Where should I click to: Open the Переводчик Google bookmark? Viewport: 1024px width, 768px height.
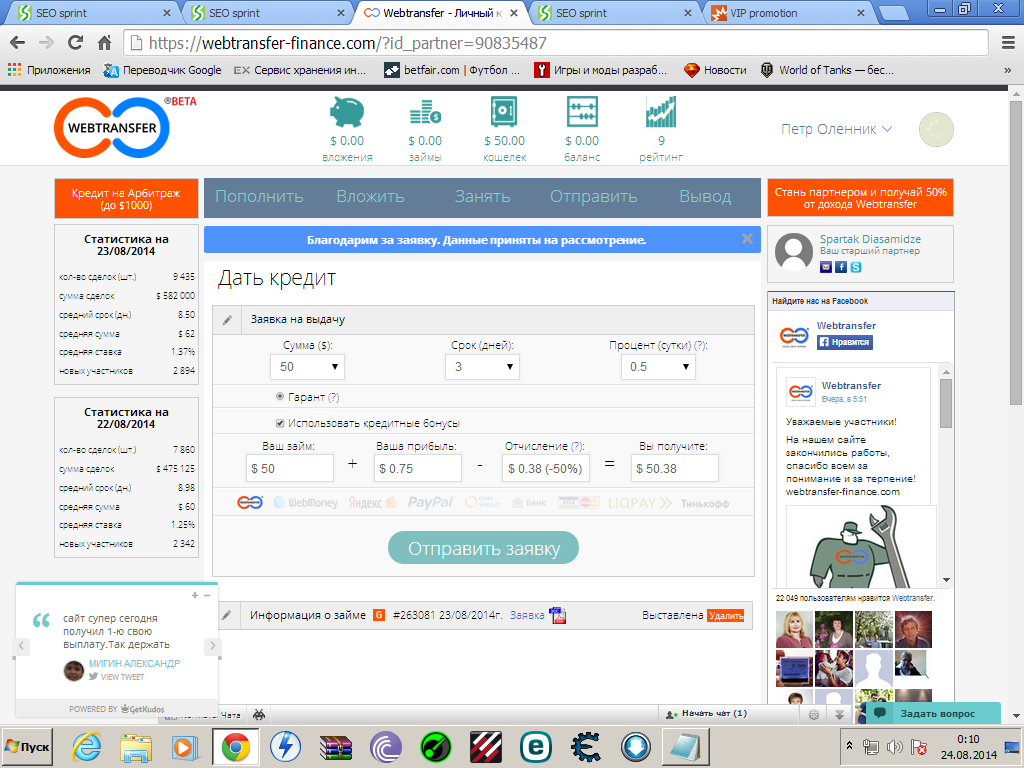163,70
